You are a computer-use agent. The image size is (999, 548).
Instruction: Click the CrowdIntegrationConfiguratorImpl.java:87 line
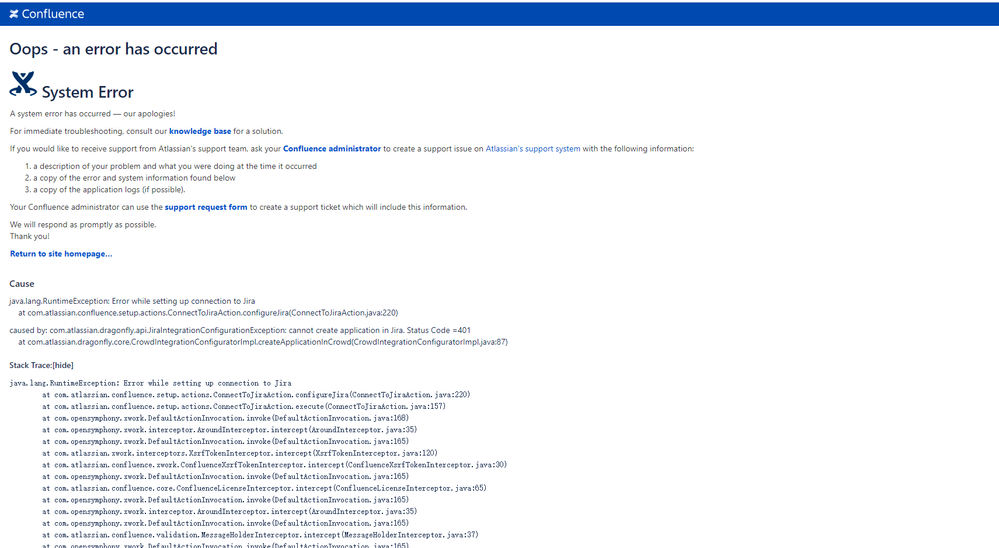pyautogui.click(x=262, y=342)
